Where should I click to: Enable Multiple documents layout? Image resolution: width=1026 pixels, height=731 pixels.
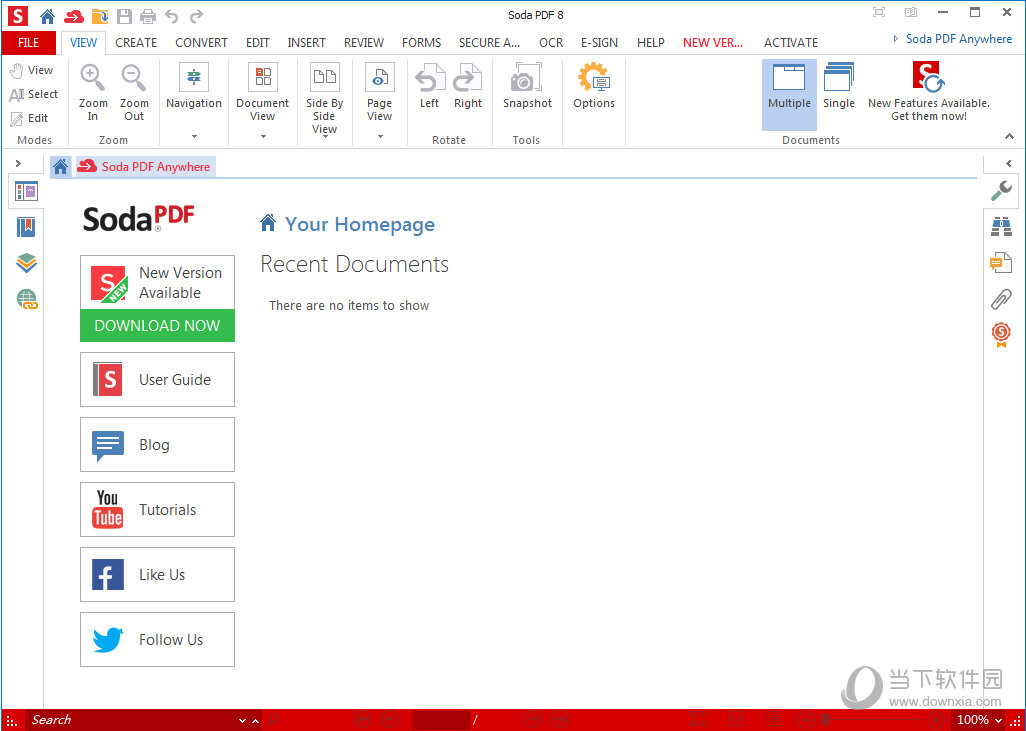coord(789,94)
